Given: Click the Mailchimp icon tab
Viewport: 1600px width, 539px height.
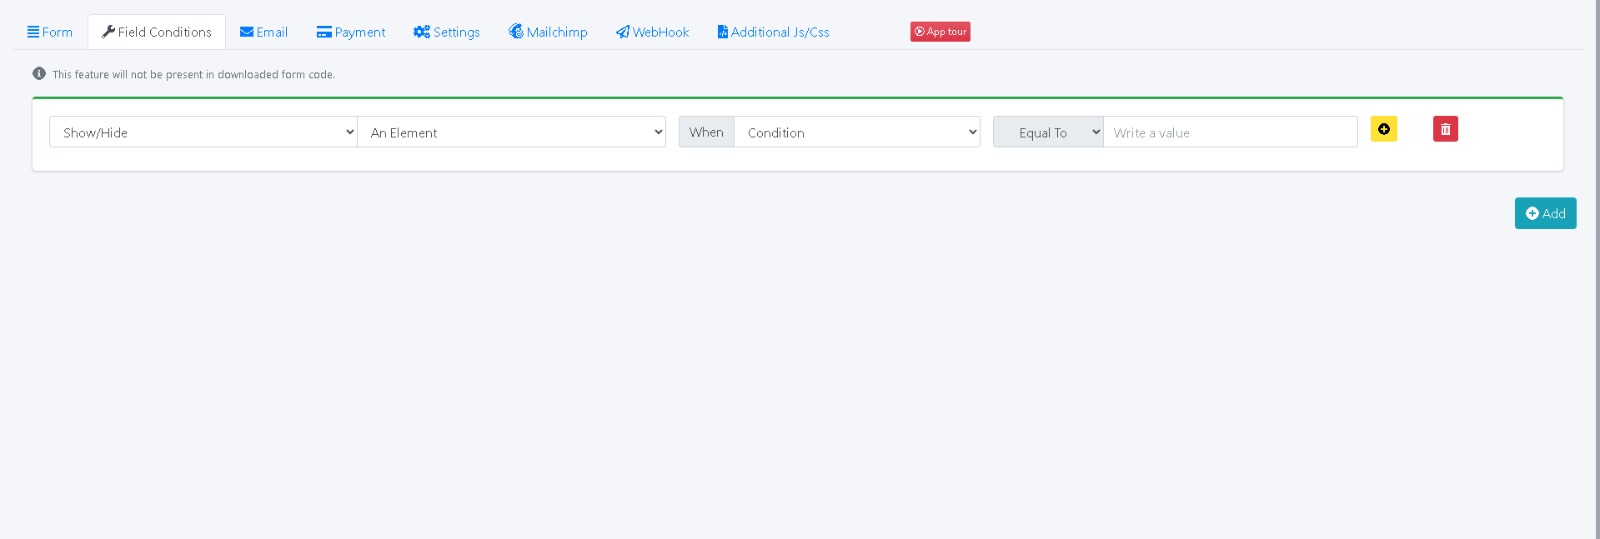Looking at the screenshot, I should (x=516, y=32).
